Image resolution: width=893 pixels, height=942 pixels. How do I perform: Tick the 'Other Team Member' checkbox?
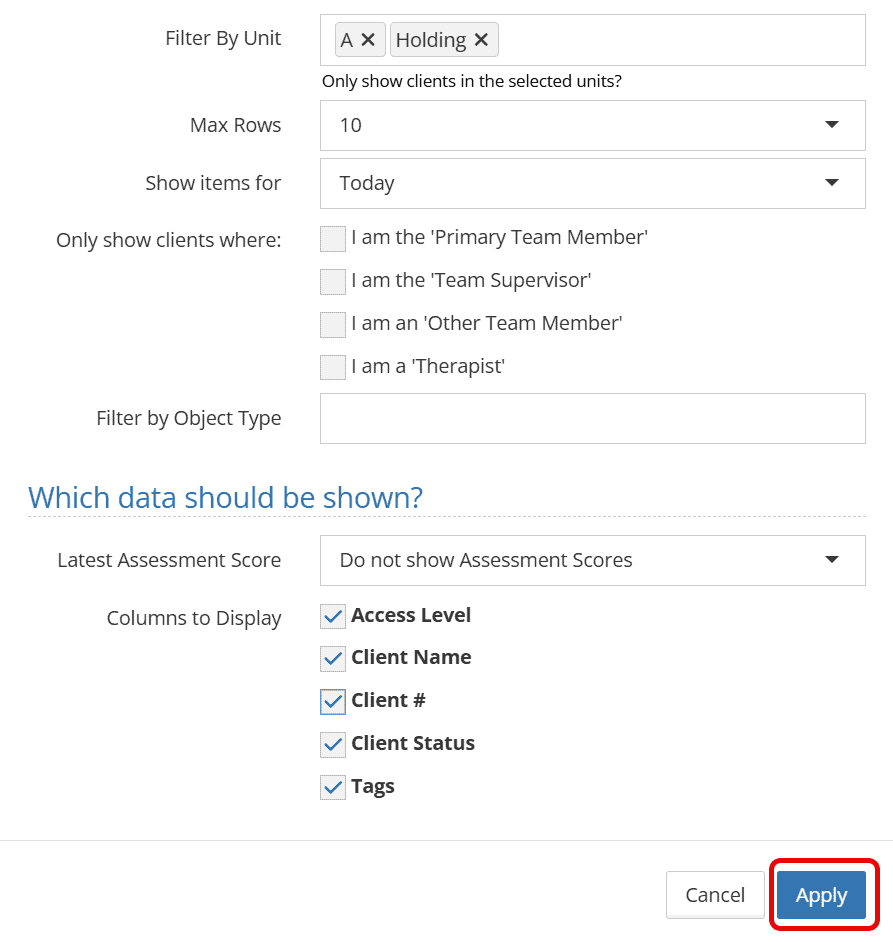tap(333, 325)
